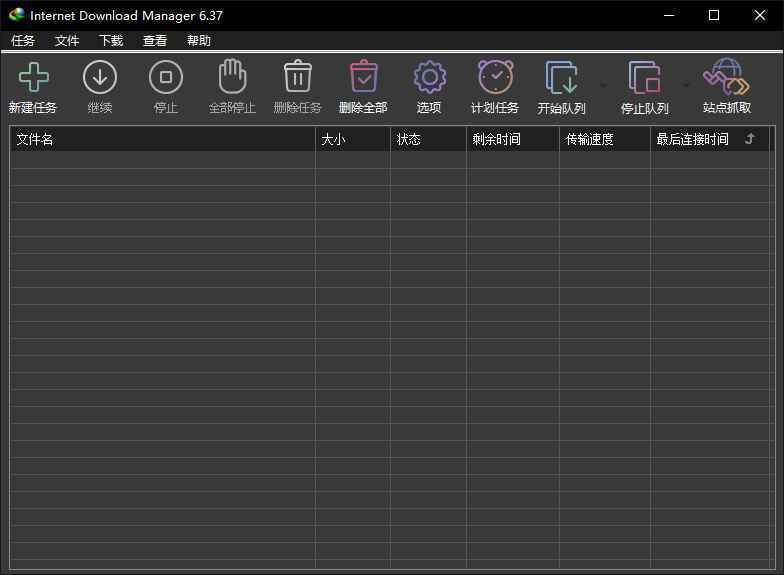Click the sort arrow in the last column header
This screenshot has width=784, height=575.
point(750,138)
